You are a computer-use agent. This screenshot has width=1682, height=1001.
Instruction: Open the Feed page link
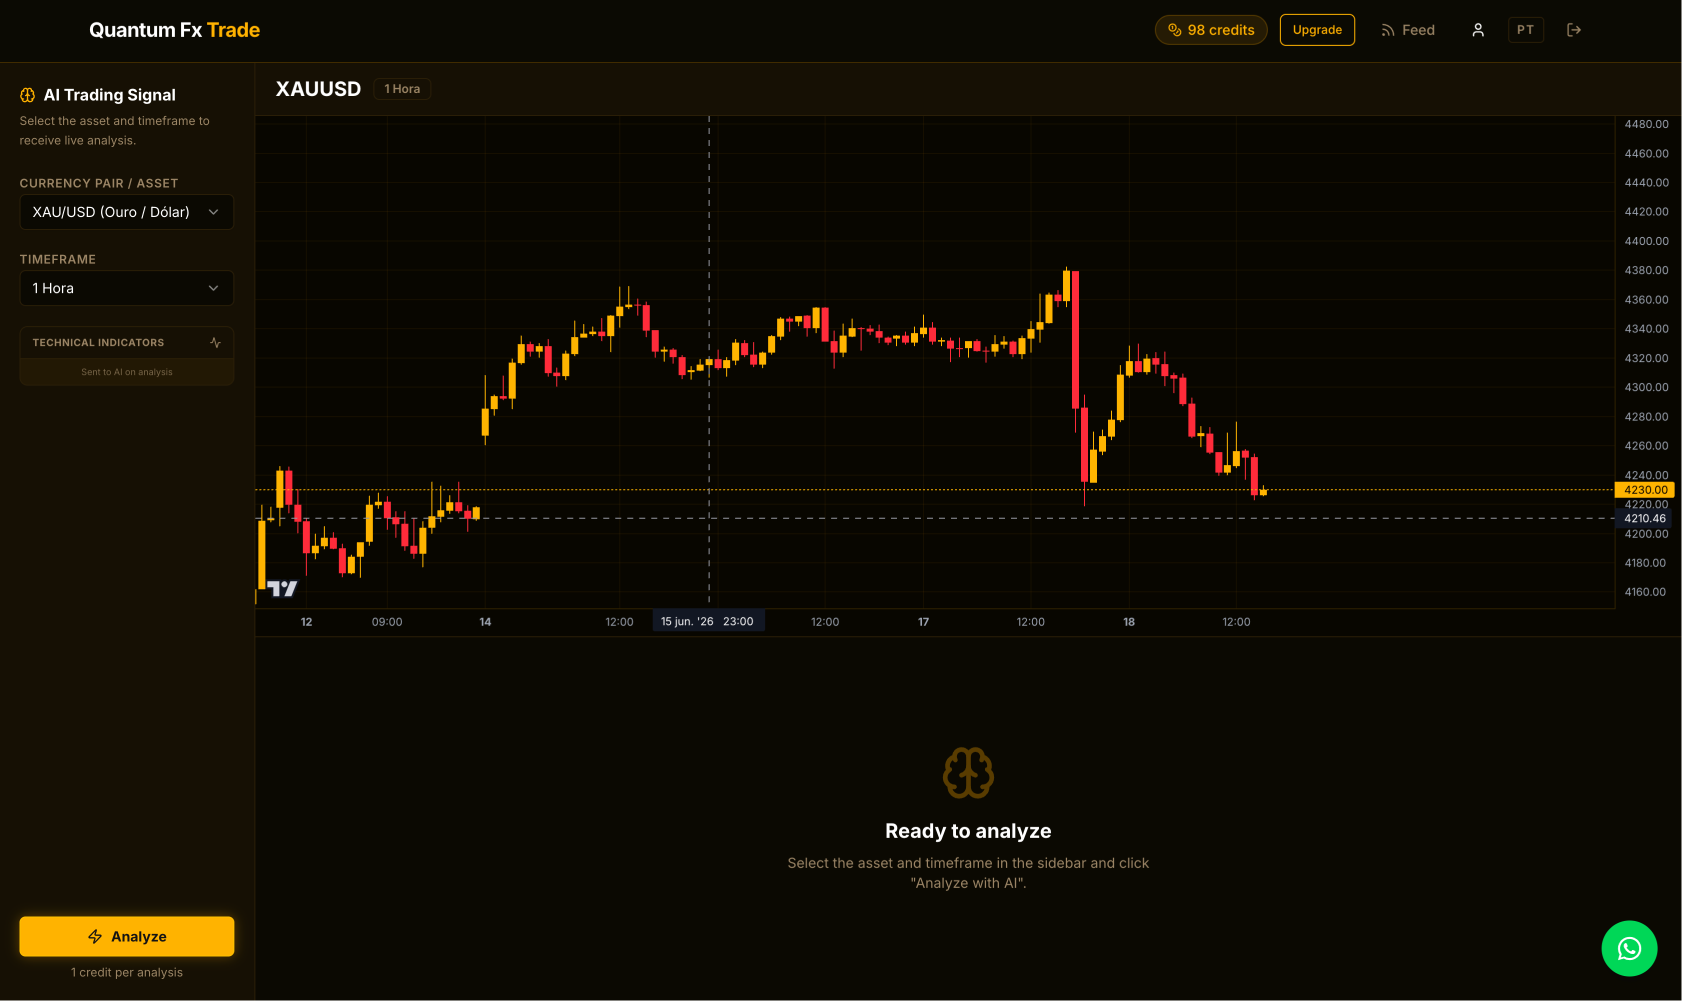pos(1408,30)
